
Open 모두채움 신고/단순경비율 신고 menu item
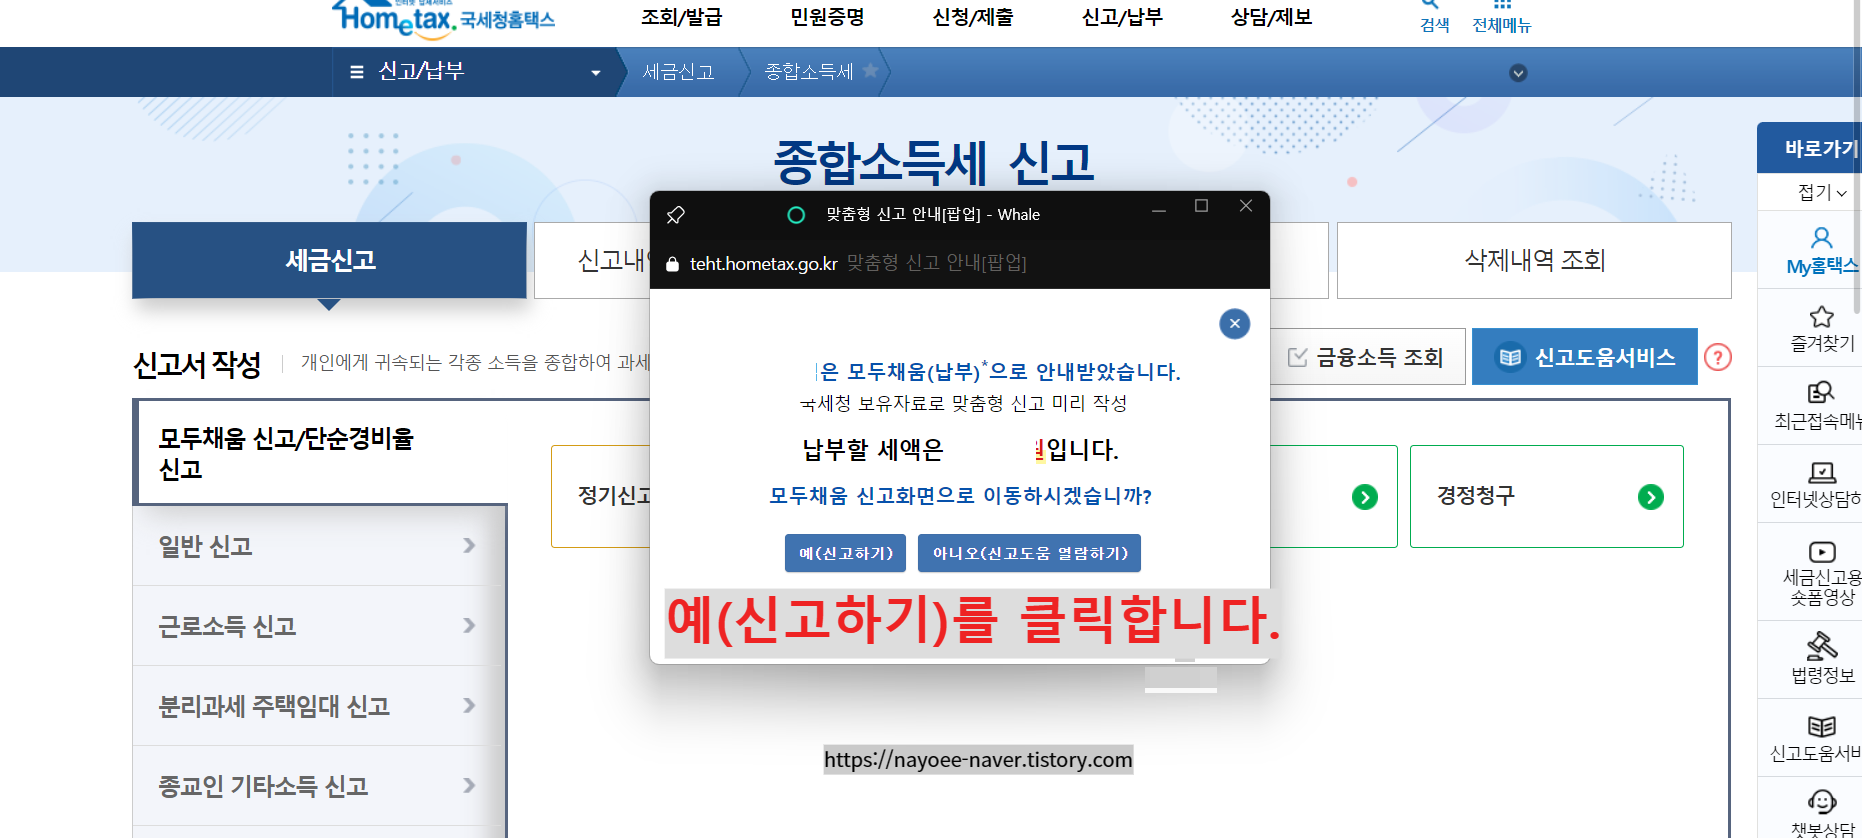[x=321, y=453]
